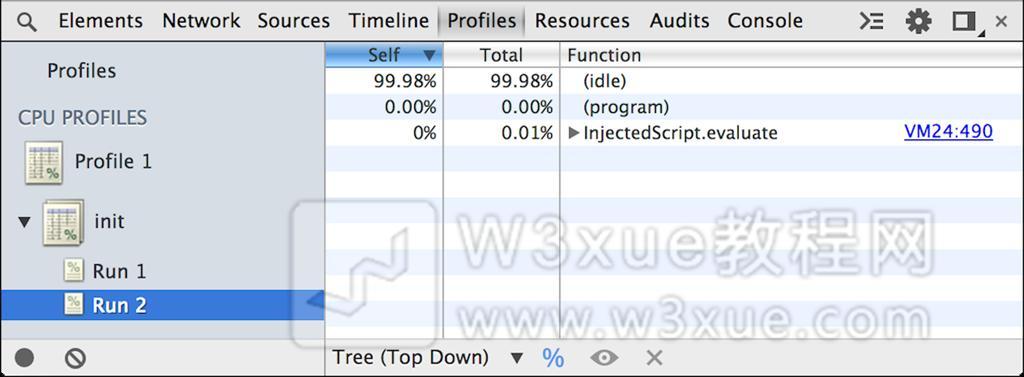Toggle percentage display with the % button

click(x=553, y=357)
